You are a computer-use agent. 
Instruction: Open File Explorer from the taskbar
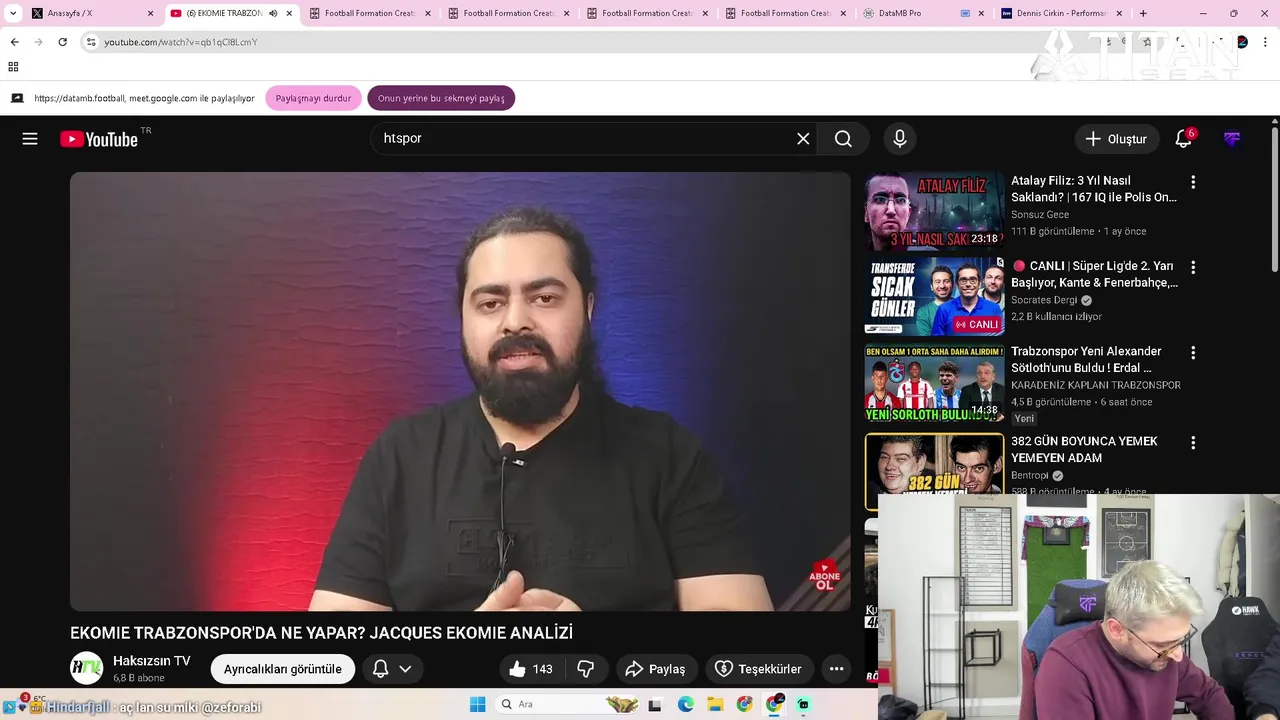(715, 704)
